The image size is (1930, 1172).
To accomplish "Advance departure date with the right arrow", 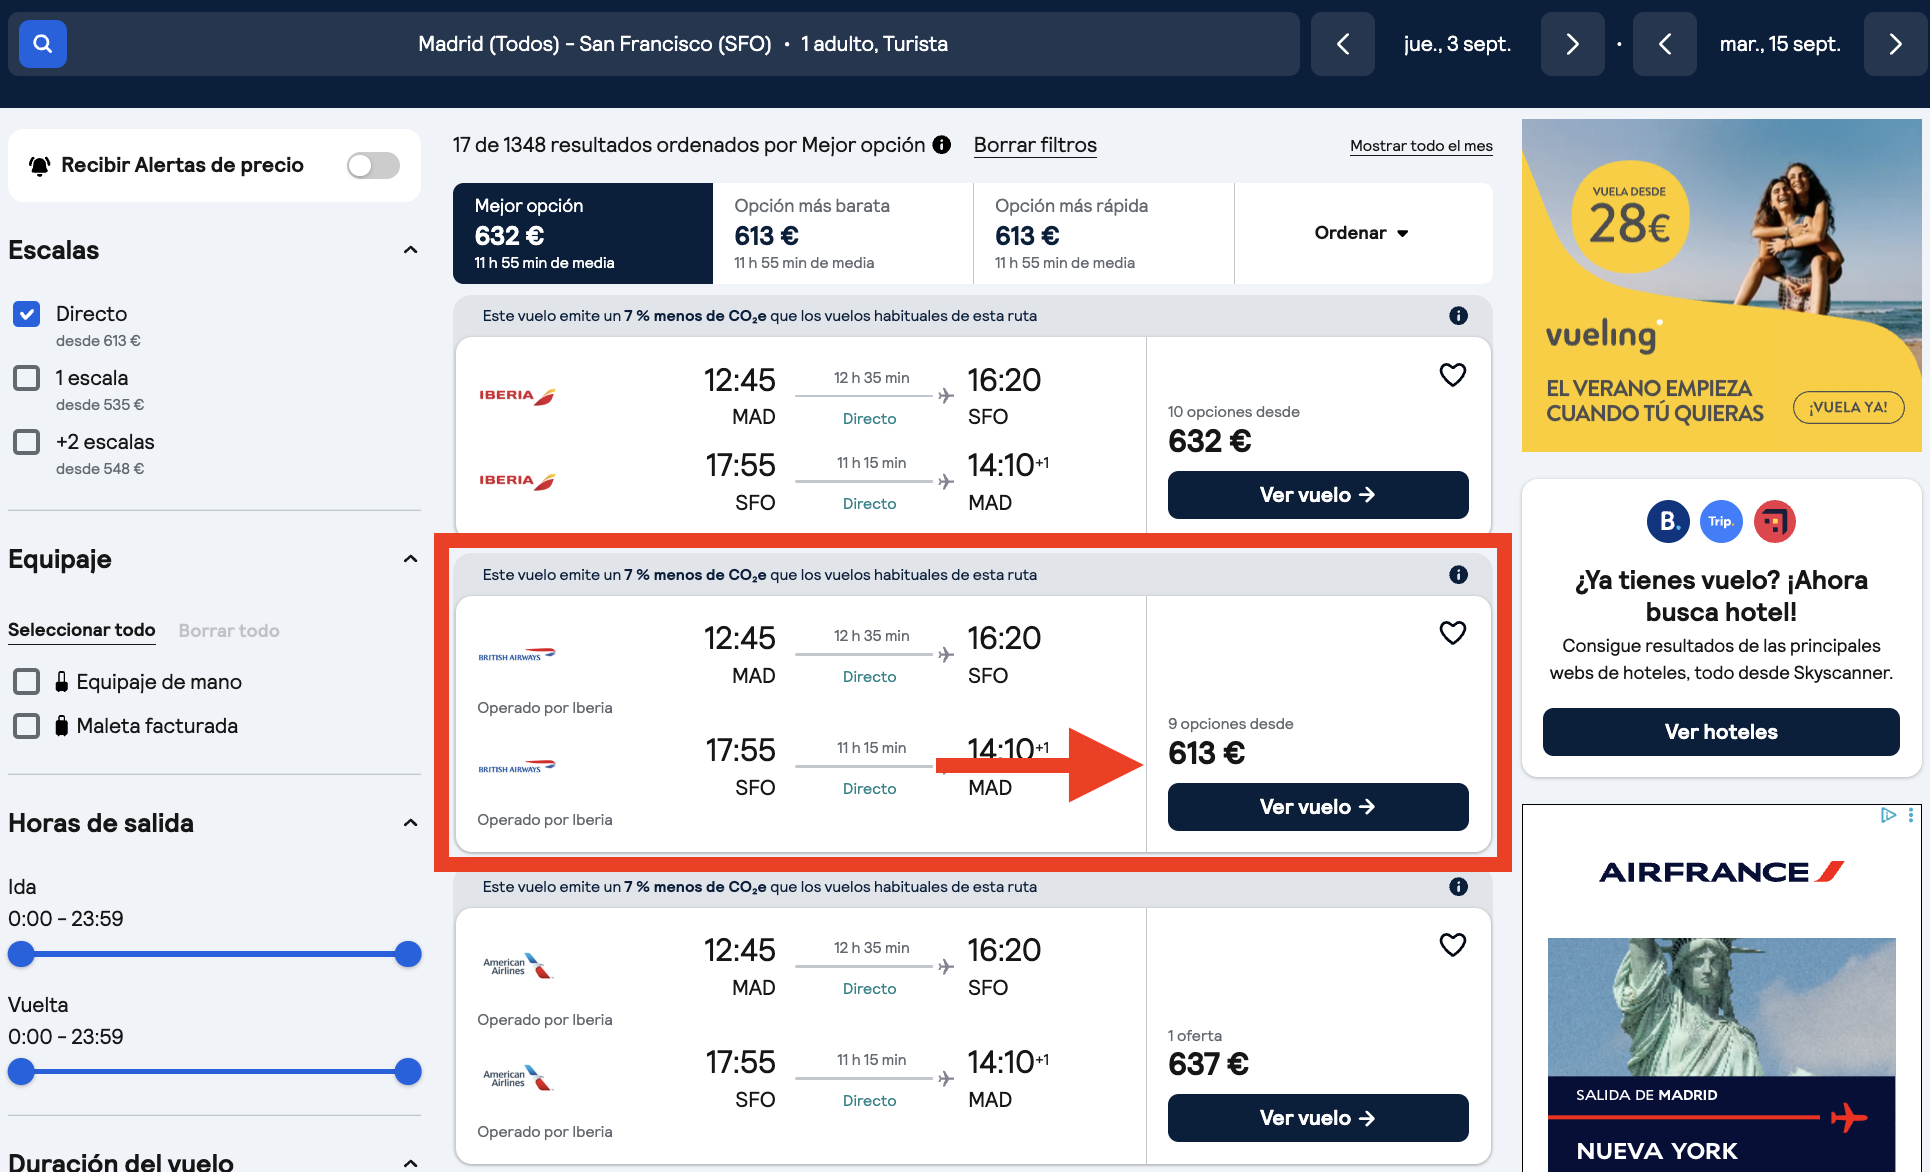I will (1572, 43).
